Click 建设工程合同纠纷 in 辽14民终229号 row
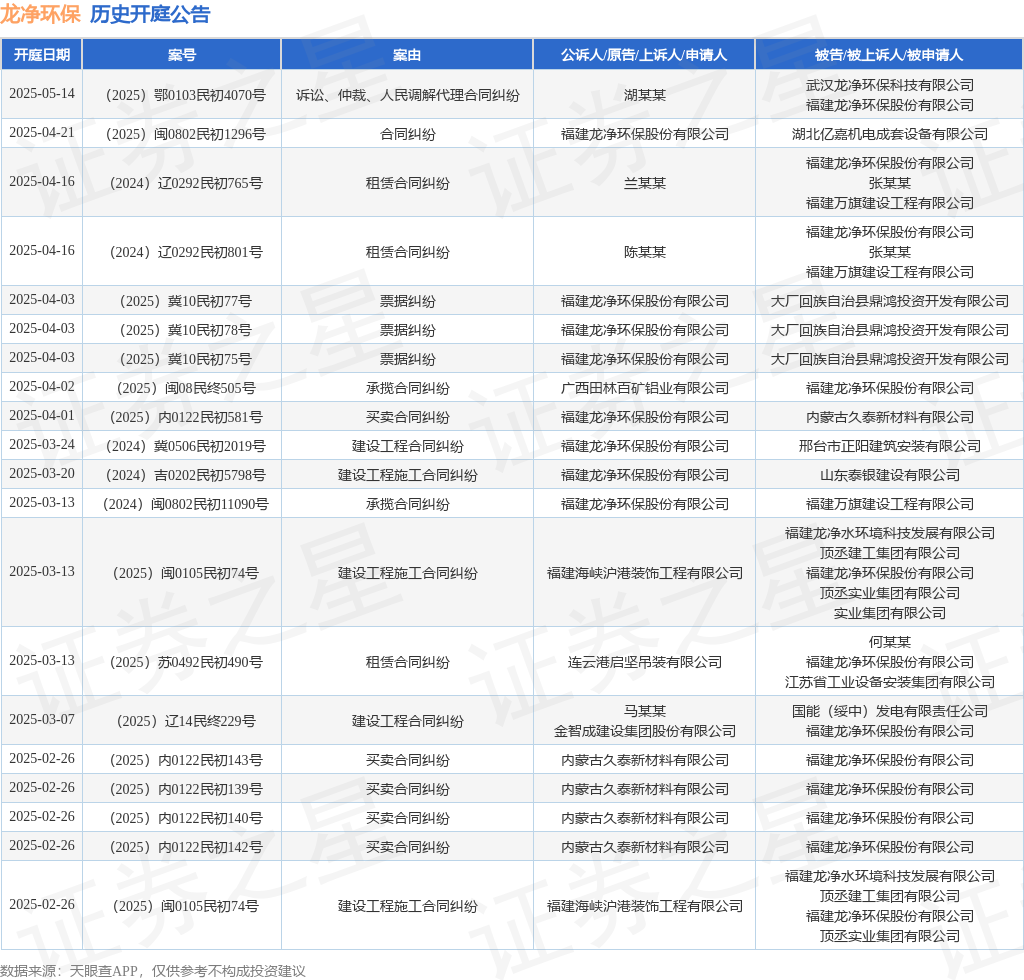The width and height of the screenshot is (1024, 980). [x=408, y=721]
